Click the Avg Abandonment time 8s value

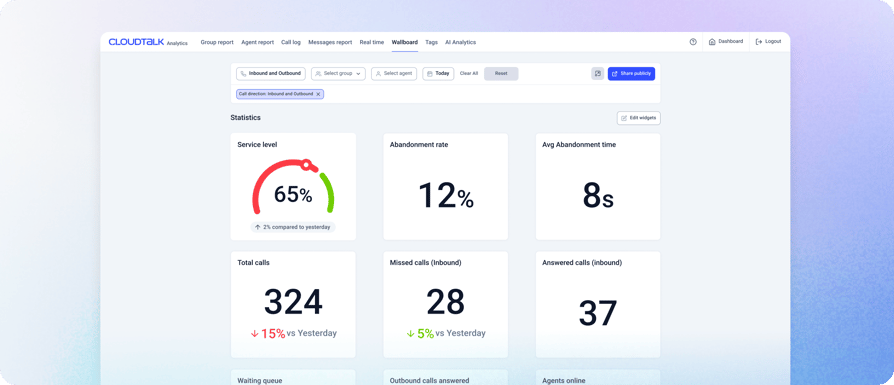pos(598,196)
